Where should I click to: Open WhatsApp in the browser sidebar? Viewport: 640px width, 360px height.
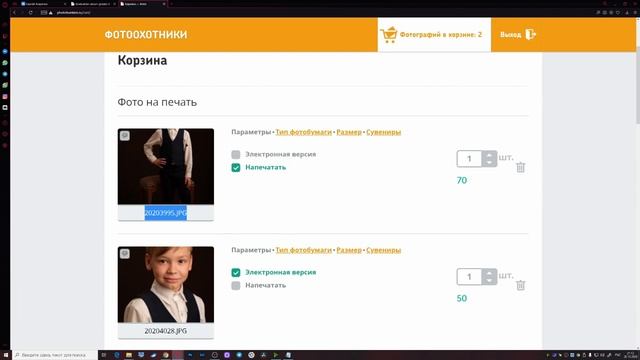[5, 63]
